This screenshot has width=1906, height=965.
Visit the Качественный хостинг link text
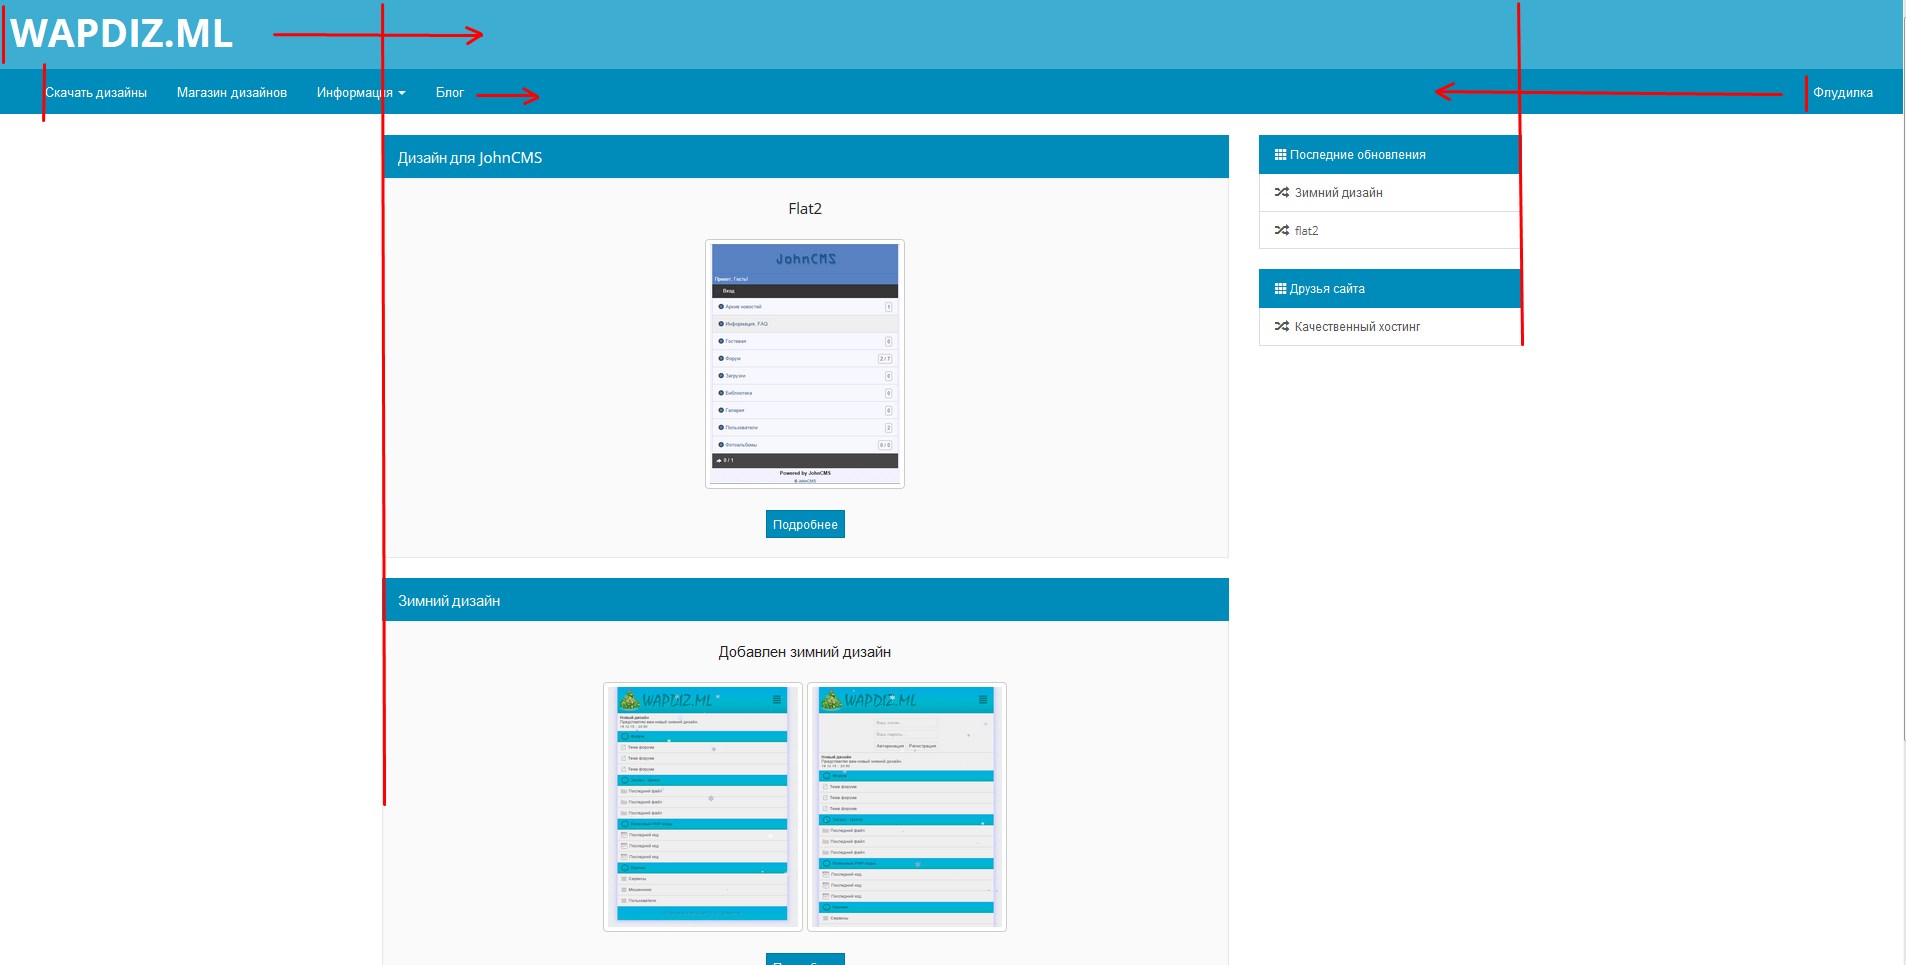pos(1357,327)
